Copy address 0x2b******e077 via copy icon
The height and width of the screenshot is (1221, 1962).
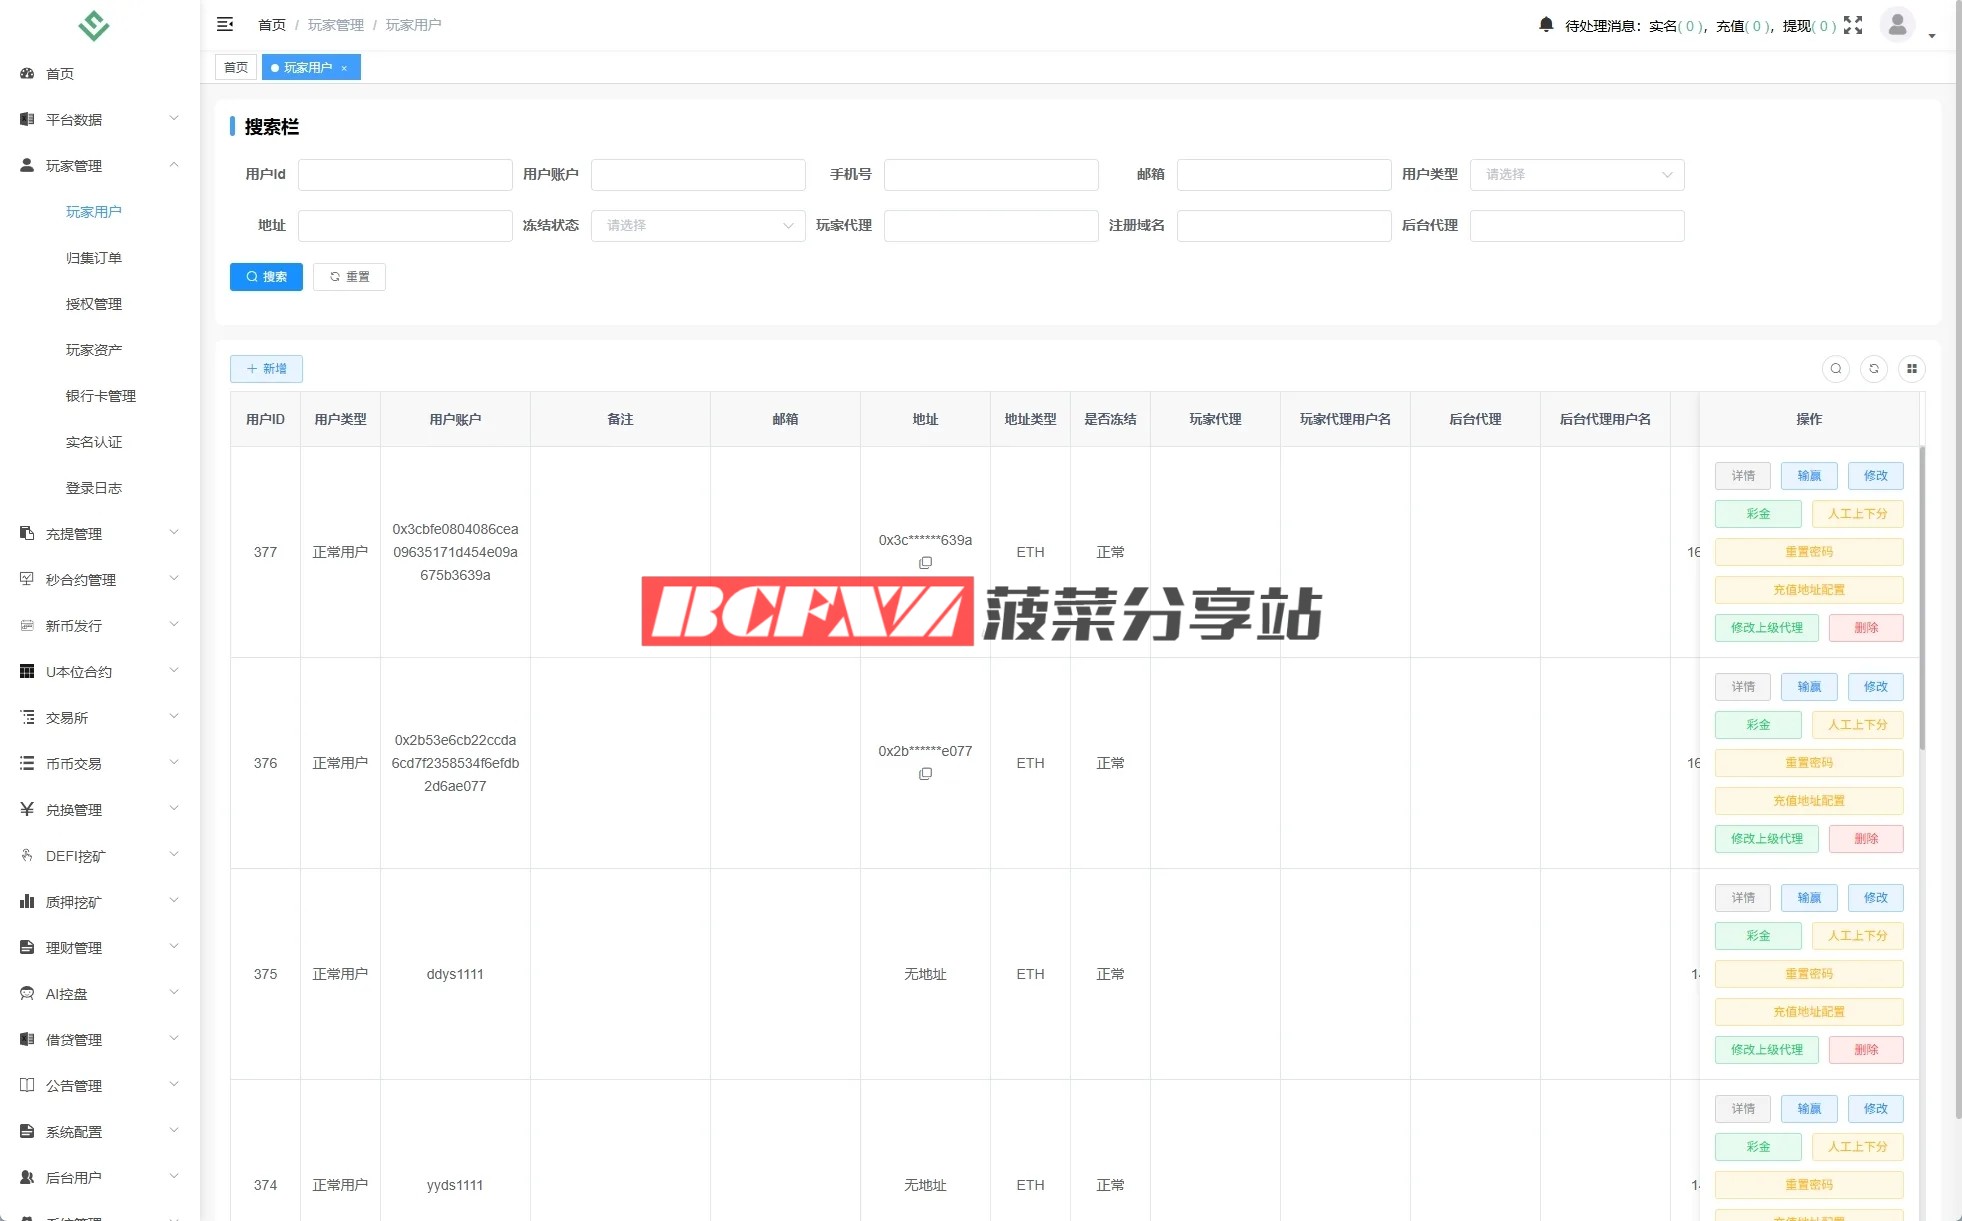(x=925, y=774)
